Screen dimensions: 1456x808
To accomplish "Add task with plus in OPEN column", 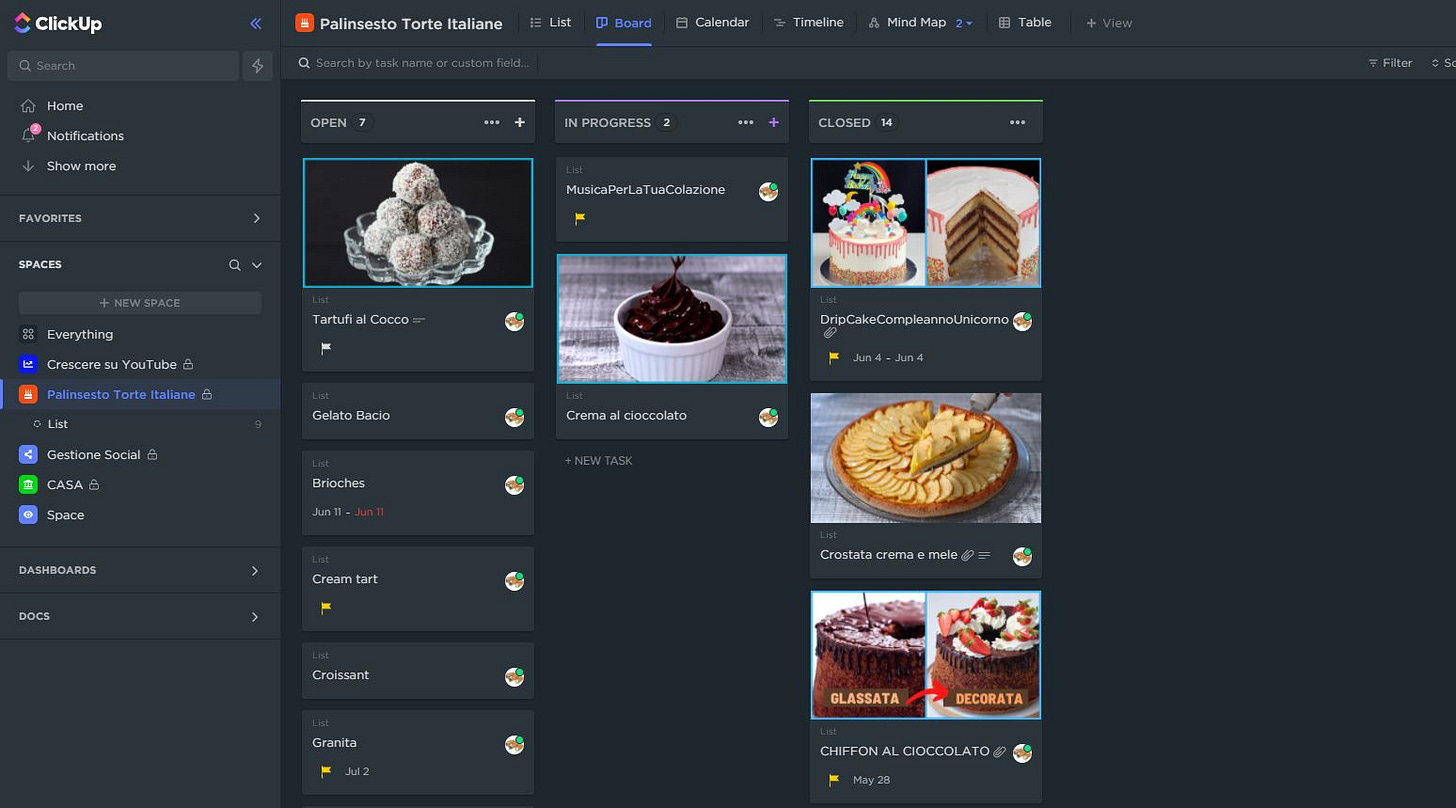I will pyautogui.click(x=519, y=122).
